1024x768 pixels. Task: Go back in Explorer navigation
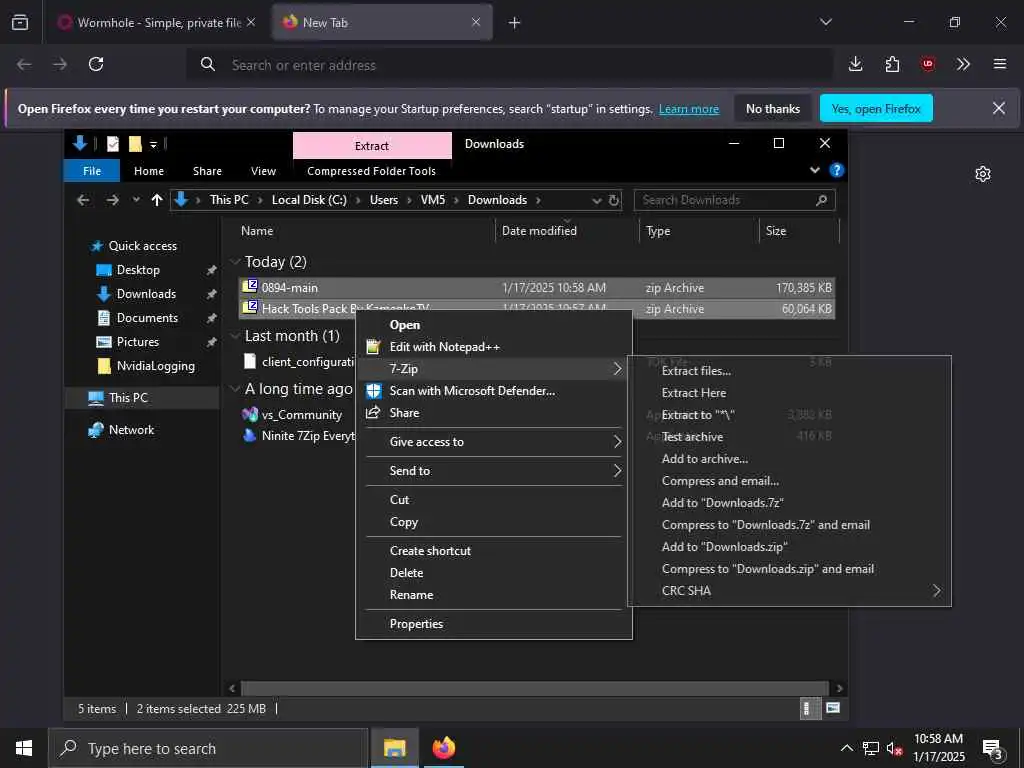pos(83,200)
